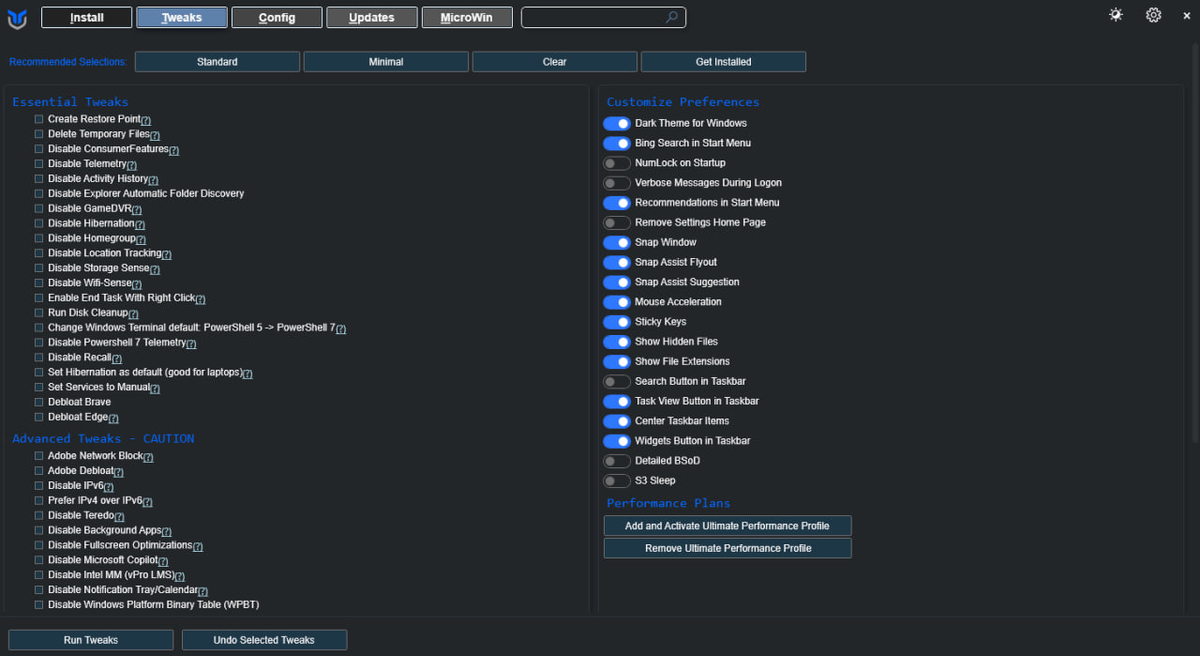Enable Detailed BSoD switch

tap(617, 461)
